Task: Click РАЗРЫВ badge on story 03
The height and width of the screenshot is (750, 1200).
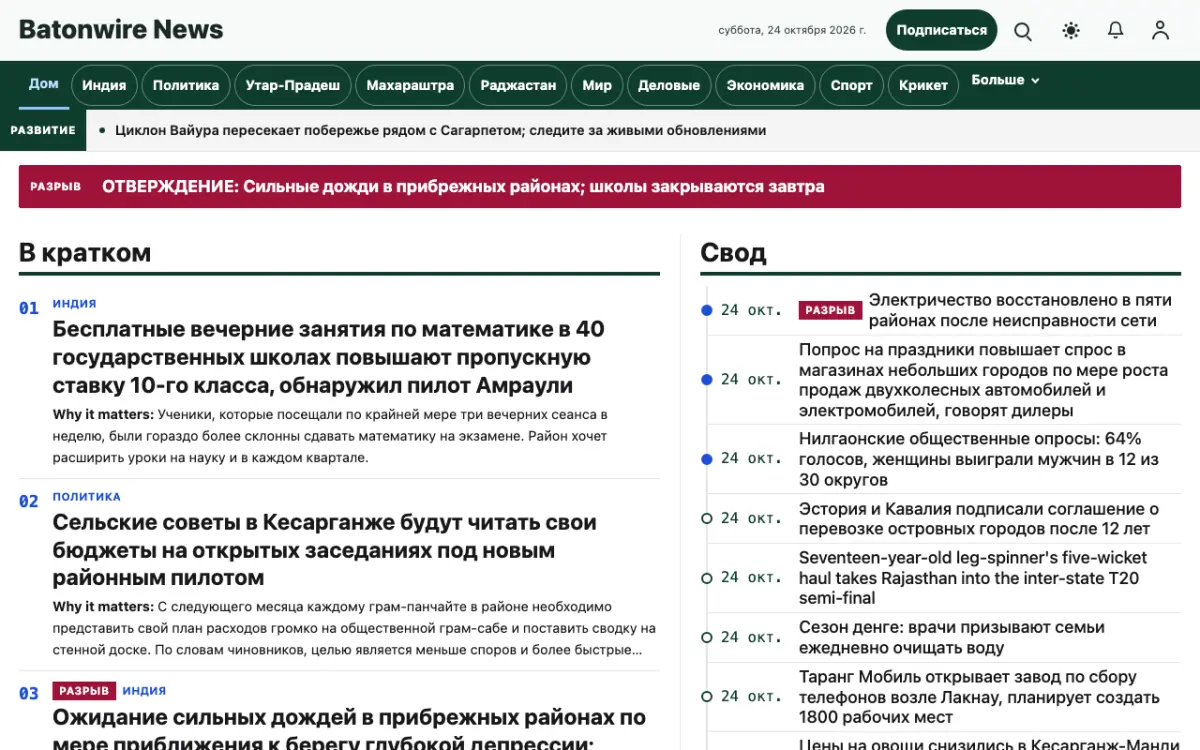Action: (x=84, y=690)
